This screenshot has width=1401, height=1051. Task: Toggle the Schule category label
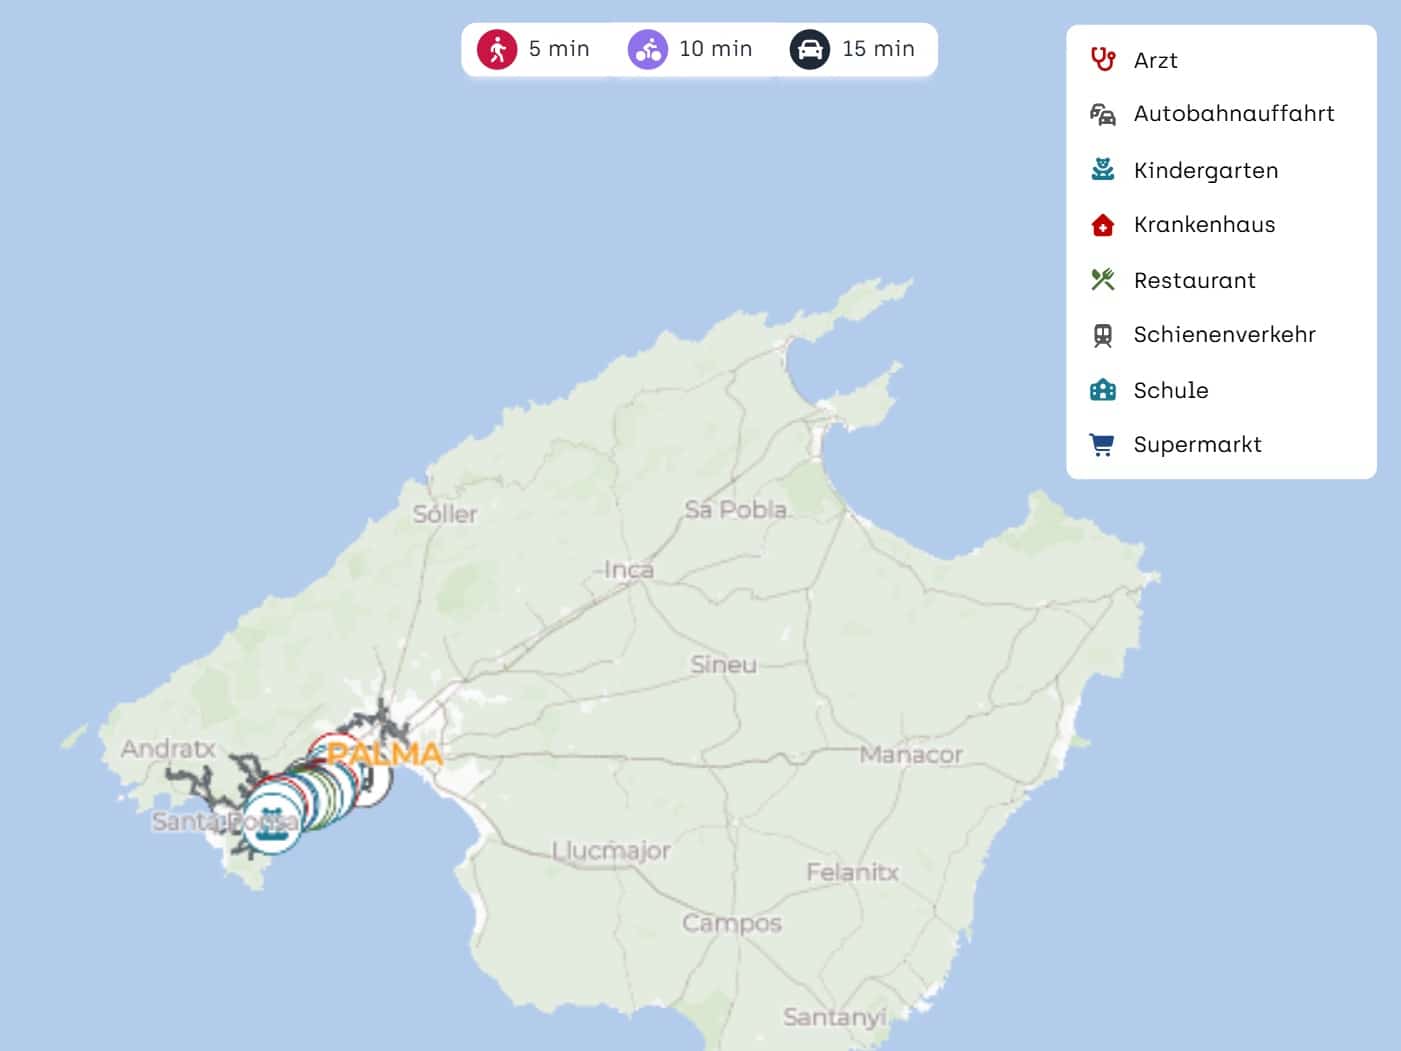pos(1170,391)
